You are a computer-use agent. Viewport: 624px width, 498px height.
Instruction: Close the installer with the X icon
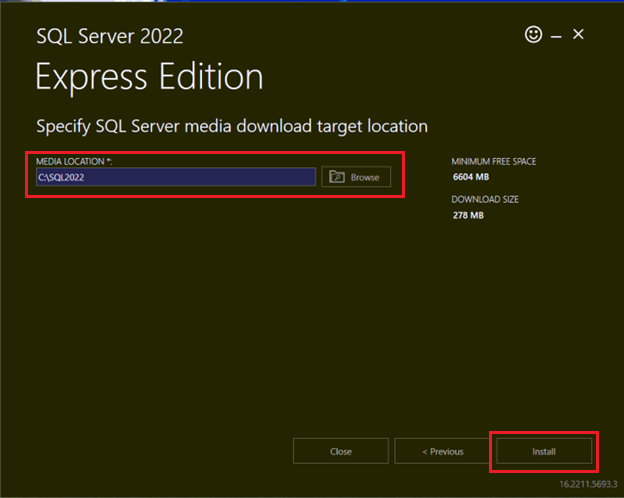click(x=578, y=34)
